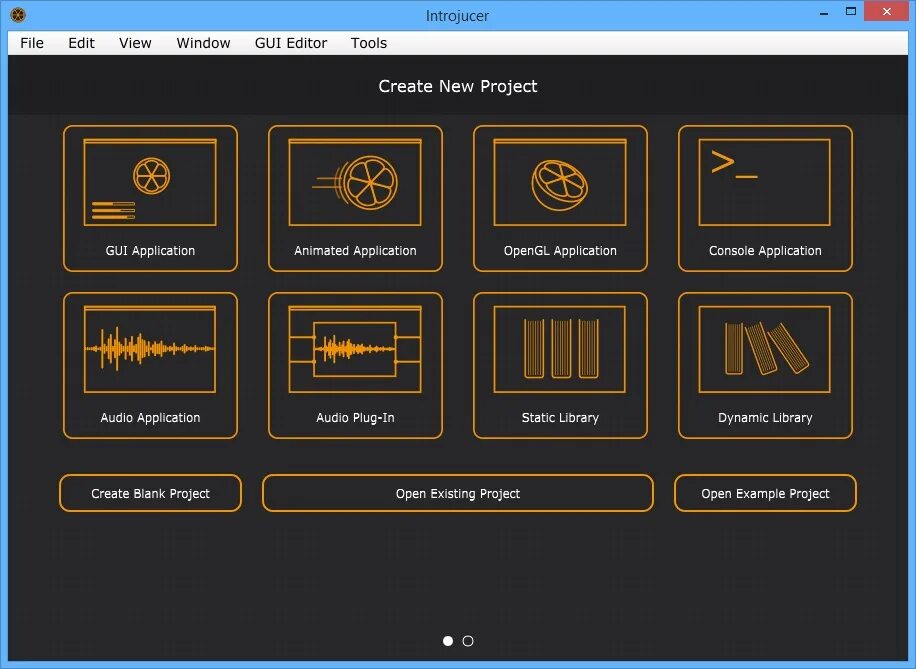The image size is (916, 669).
Task: Click Open Existing Project button
Action: [x=458, y=493]
